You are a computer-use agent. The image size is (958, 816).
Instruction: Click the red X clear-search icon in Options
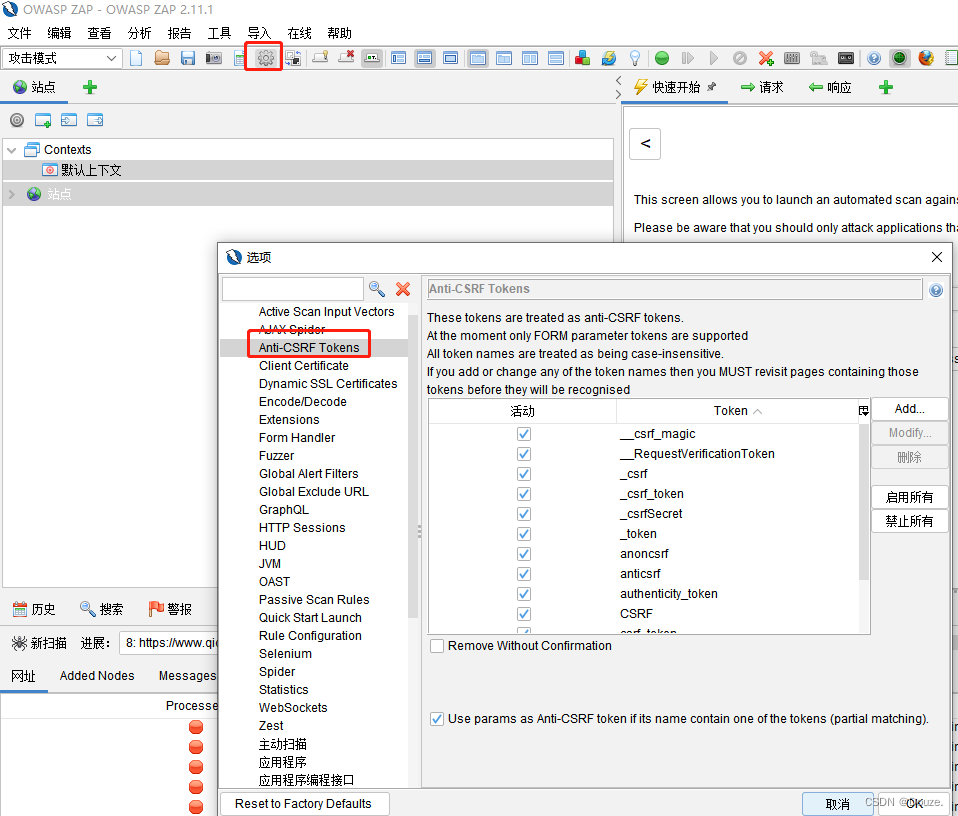coord(403,289)
